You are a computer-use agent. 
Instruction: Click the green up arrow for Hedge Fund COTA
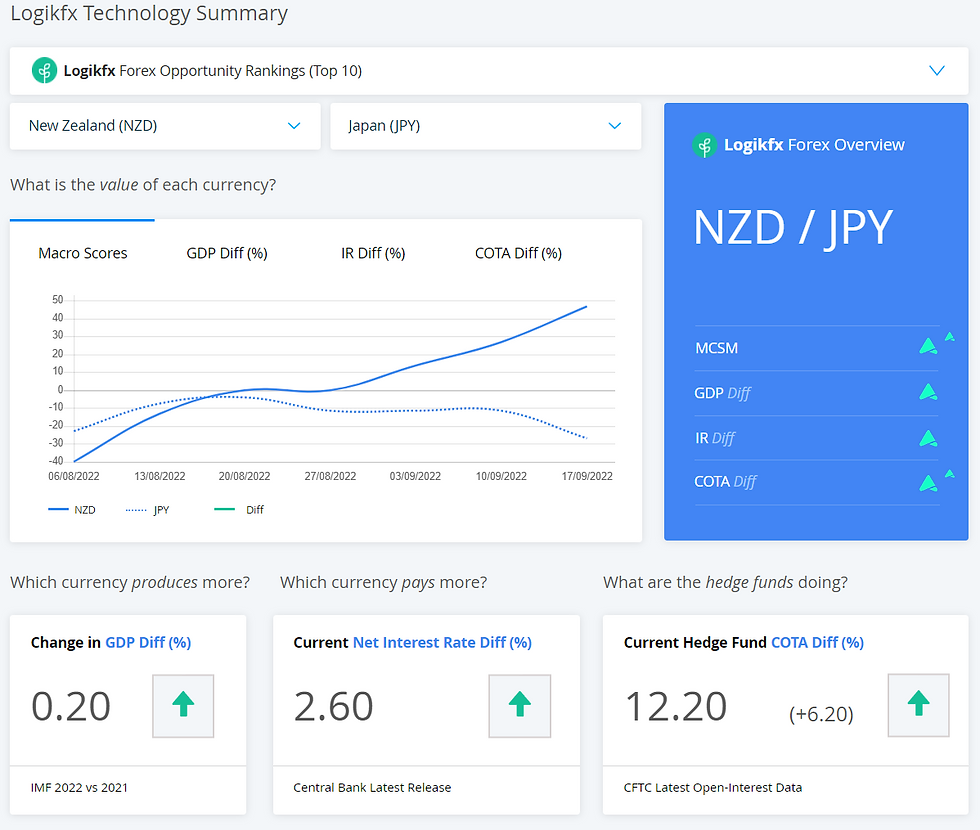coord(918,705)
